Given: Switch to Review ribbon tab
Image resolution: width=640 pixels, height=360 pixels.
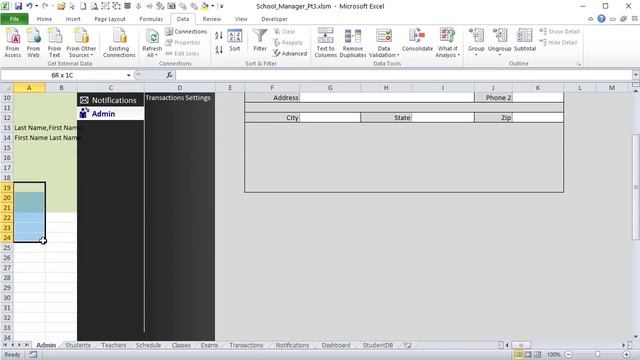Looking at the screenshot, I should pos(211,19).
